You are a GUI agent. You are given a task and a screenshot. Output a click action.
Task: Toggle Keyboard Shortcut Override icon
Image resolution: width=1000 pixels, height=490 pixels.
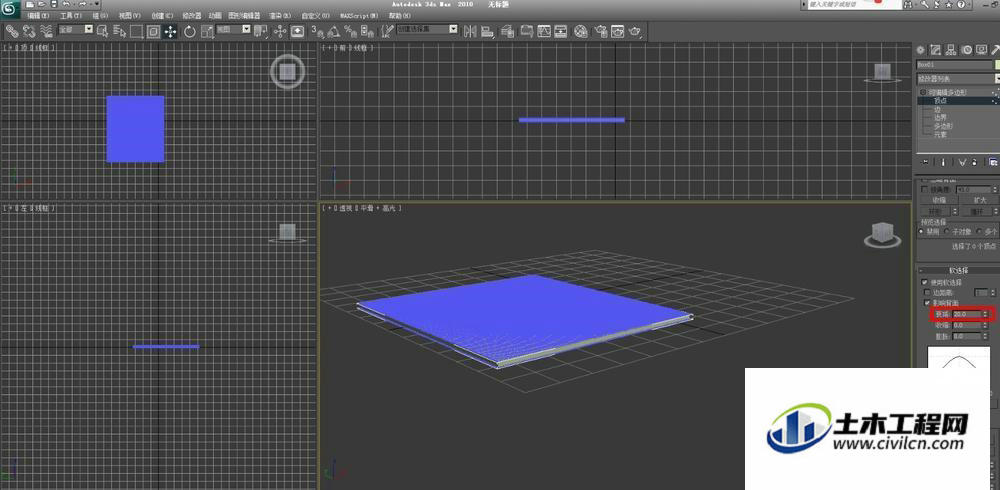click(x=297, y=31)
